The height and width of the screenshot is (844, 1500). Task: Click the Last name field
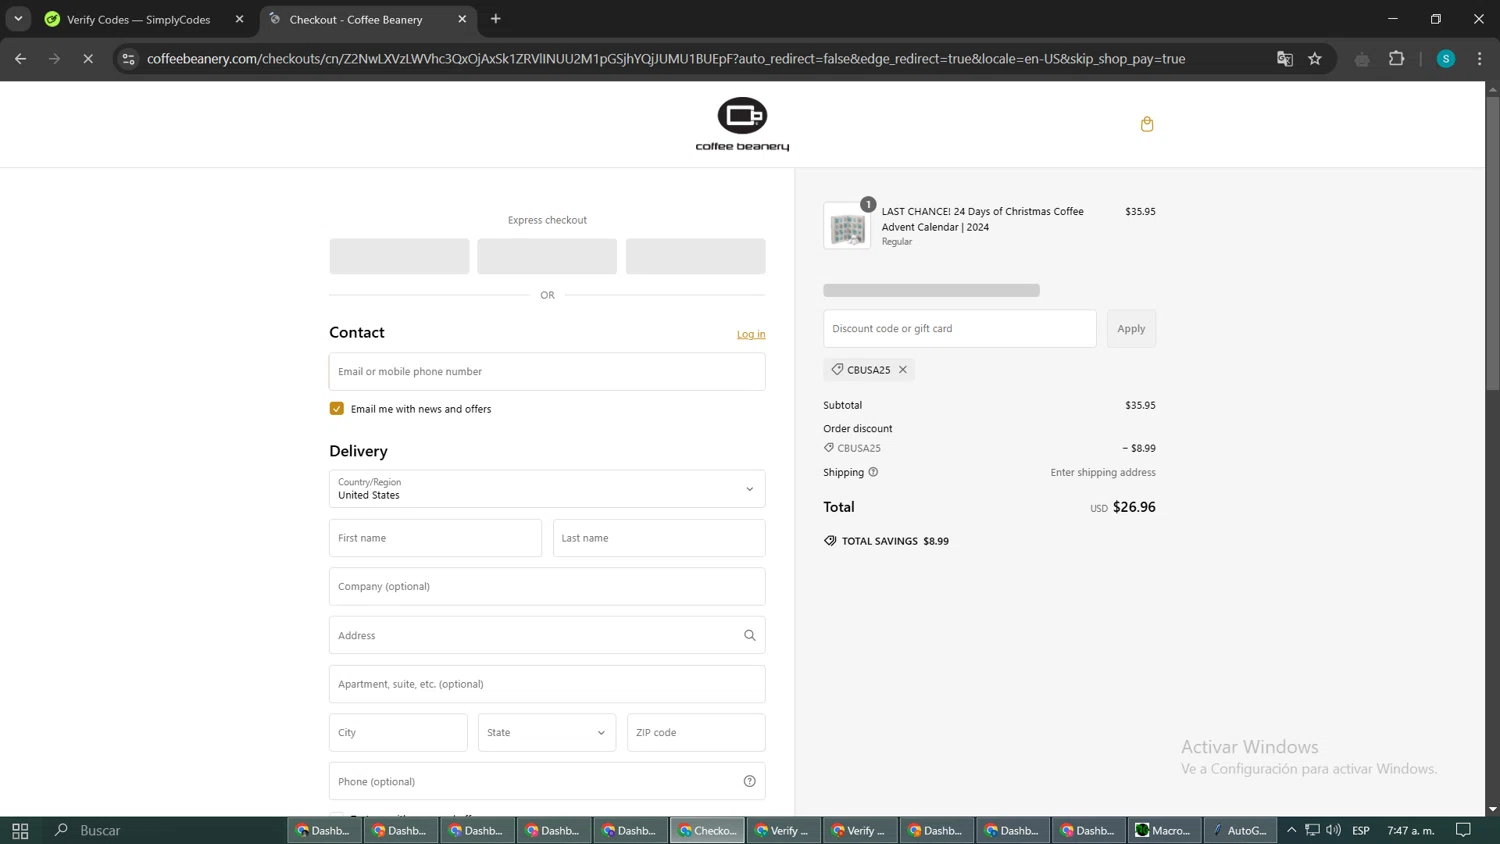[659, 538]
